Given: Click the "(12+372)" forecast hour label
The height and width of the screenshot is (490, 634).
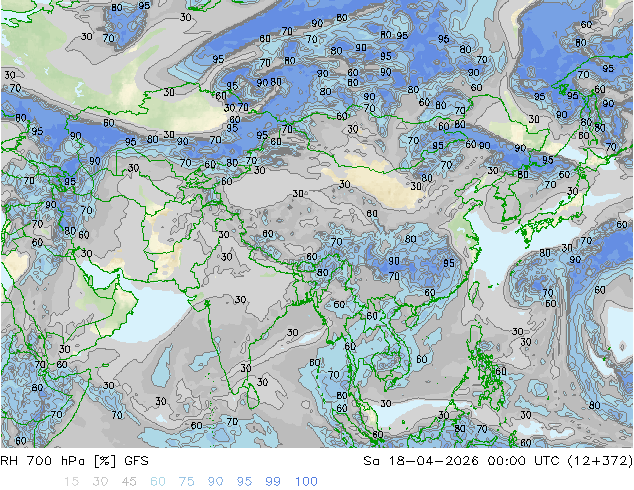Looking at the screenshot, I should 600,461.
